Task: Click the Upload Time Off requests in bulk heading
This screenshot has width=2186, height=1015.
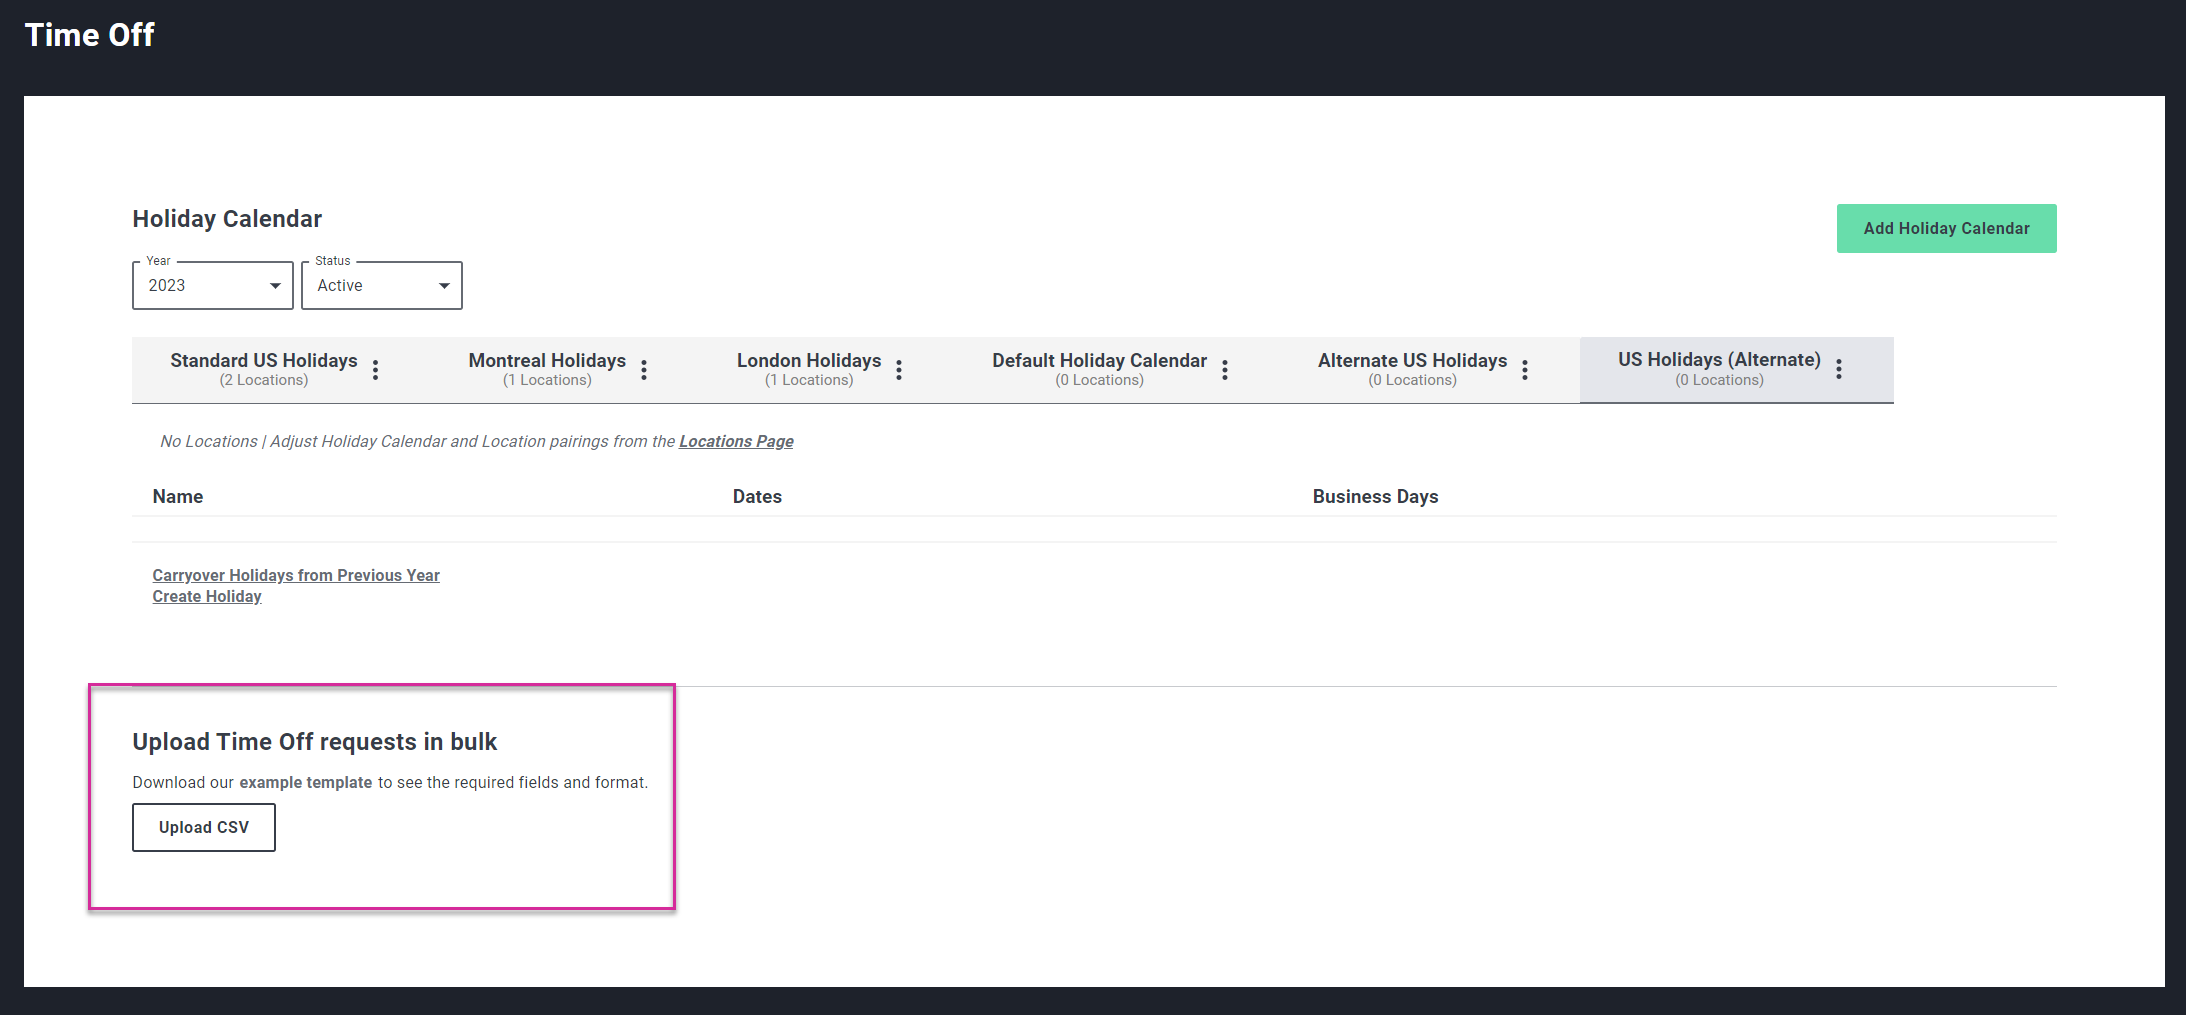Action: coord(315,742)
